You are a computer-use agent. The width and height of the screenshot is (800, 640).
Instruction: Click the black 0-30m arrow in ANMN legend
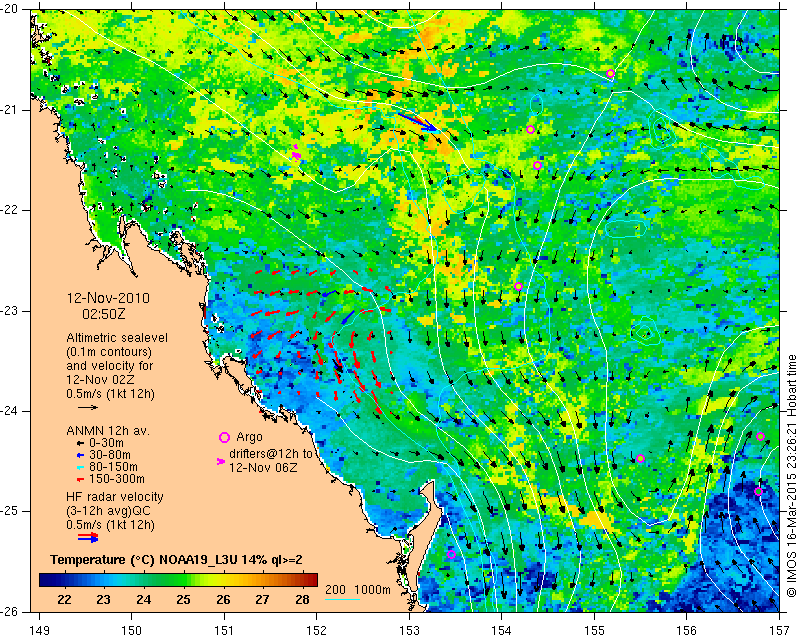pyautogui.click(x=80, y=444)
